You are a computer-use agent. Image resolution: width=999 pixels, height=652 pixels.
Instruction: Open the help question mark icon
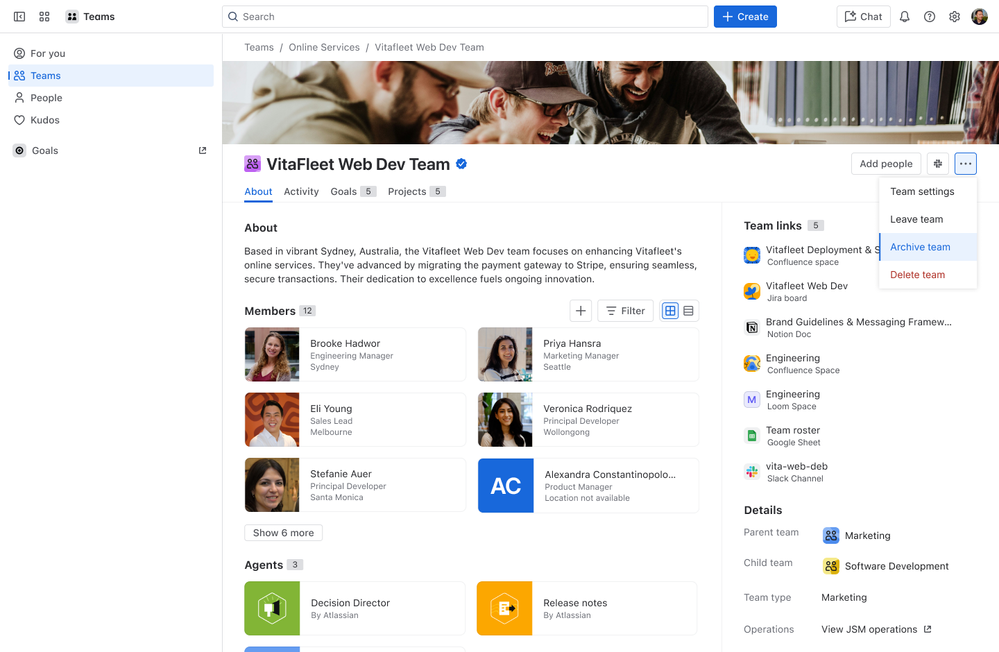pos(930,17)
